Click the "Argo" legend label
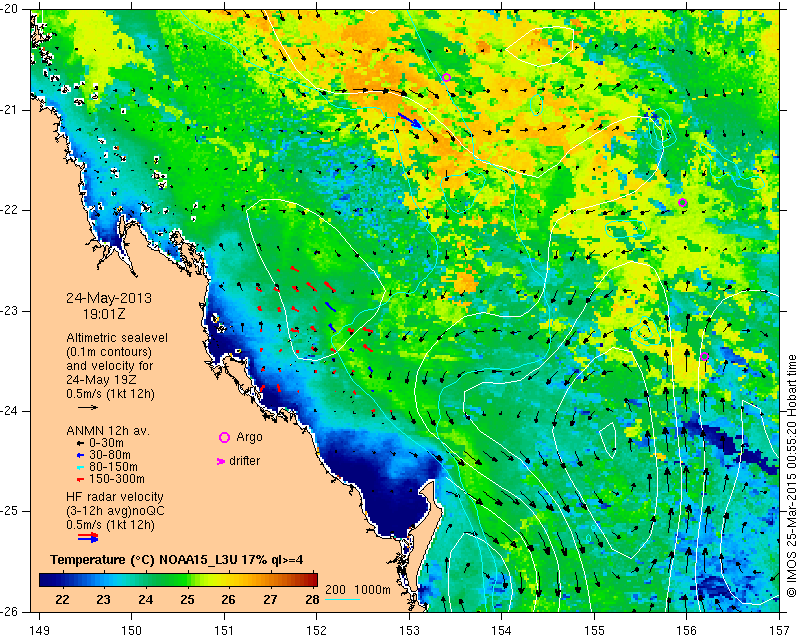This screenshot has height=640, width=800. pos(249,437)
